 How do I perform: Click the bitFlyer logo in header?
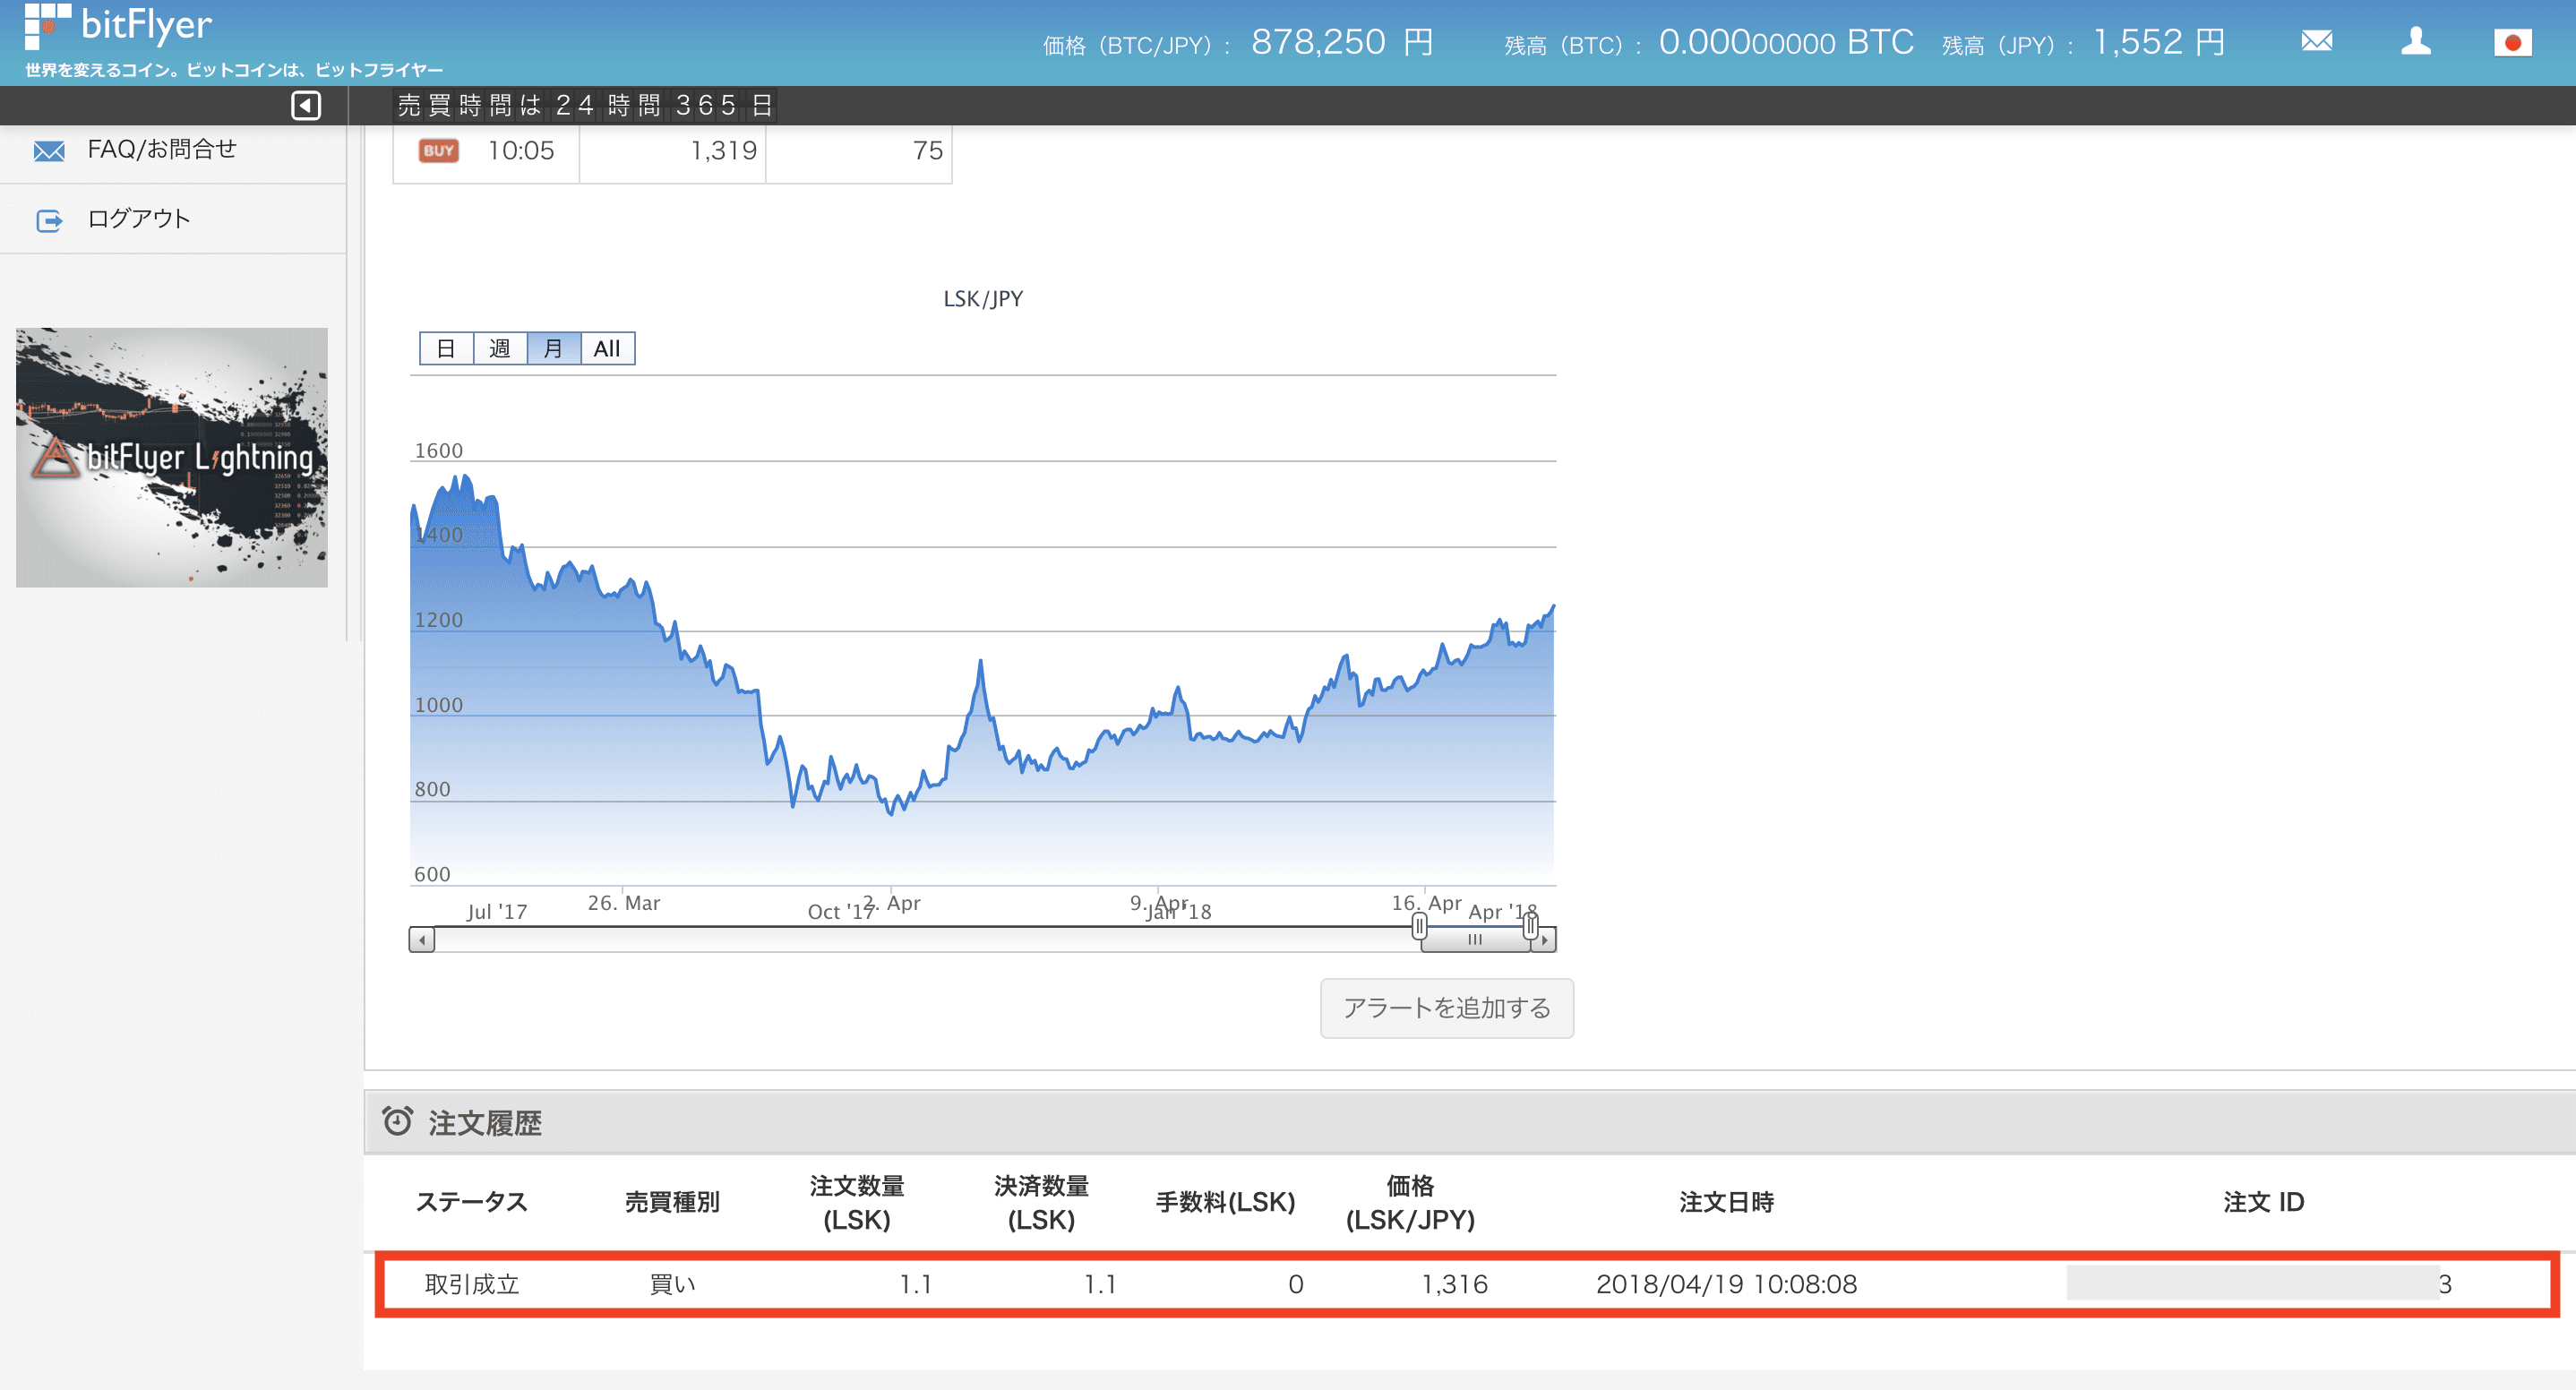[118, 26]
